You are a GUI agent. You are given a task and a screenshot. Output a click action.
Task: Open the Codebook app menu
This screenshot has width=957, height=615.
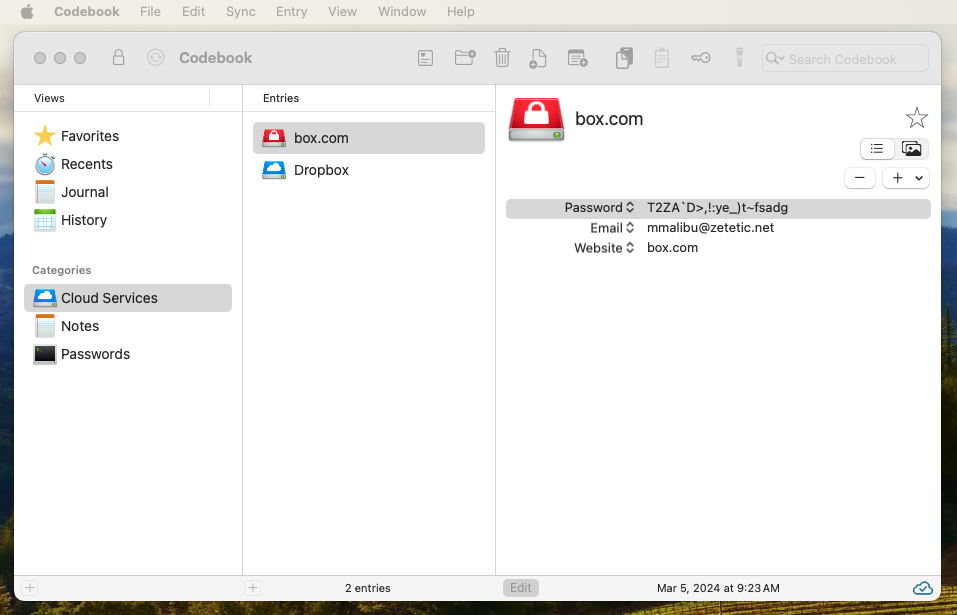(x=87, y=12)
